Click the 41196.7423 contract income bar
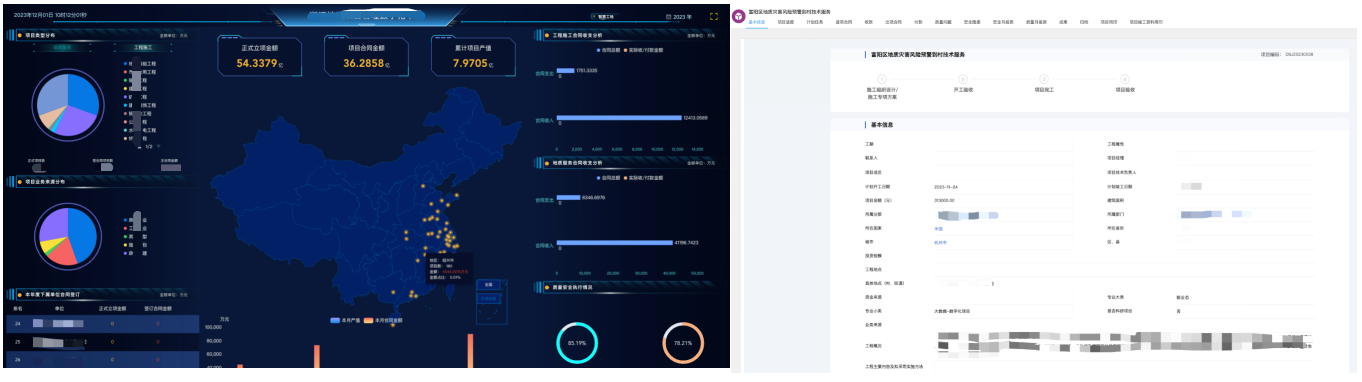1362x382 pixels. click(615, 243)
